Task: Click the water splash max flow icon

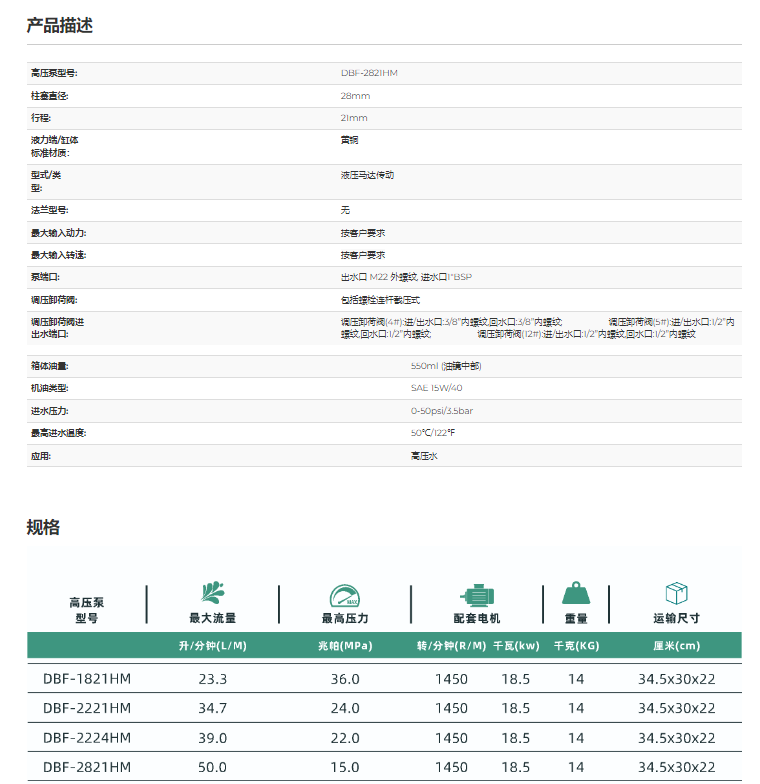Action: pyautogui.click(x=212, y=592)
